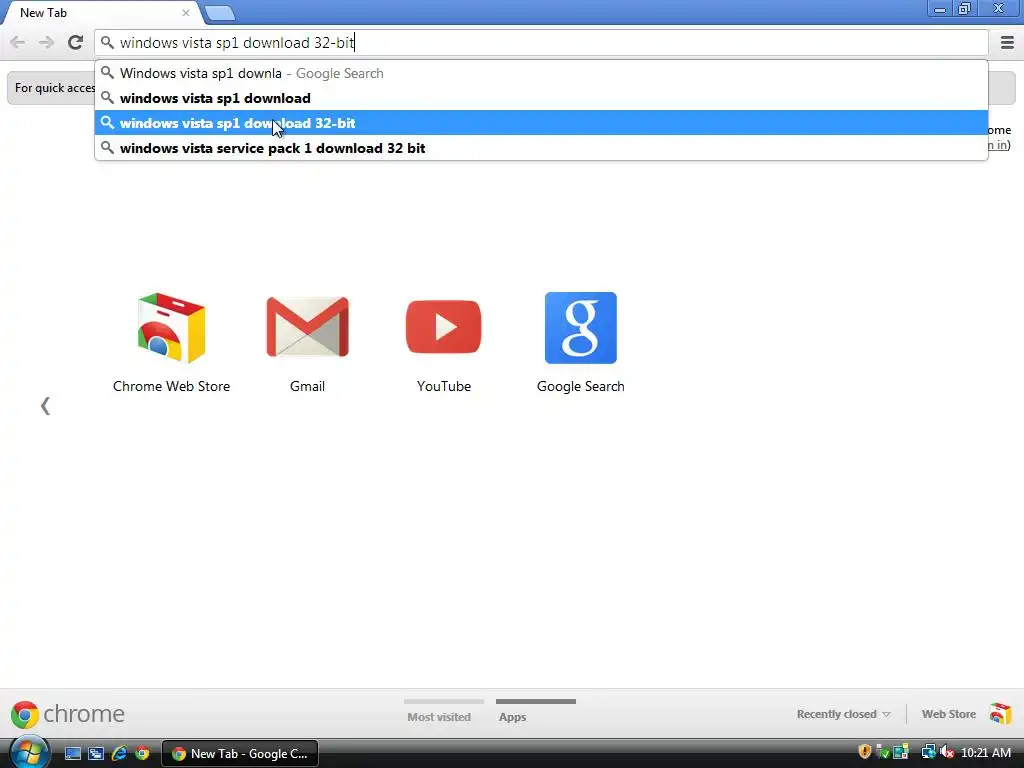The height and width of the screenshot is (768, 1024).
Task: Click the 10:21 AM clock
Action: click(985, 753)
